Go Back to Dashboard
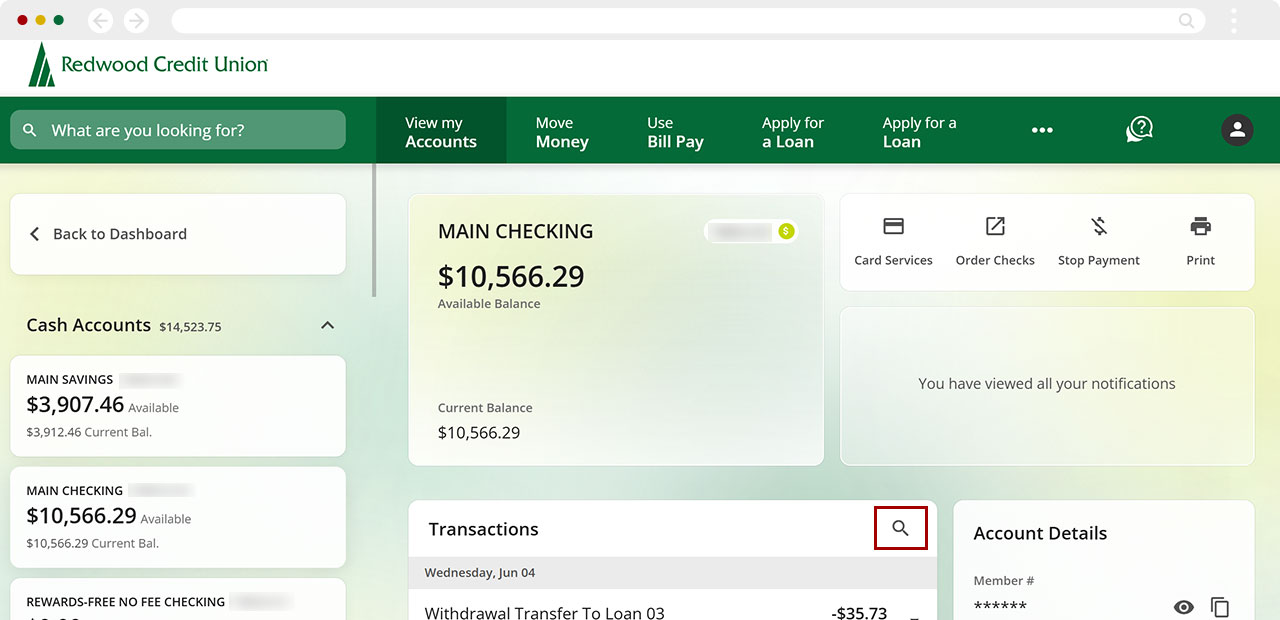This screenshot has width=1280, height=620. click(x=178, y=234)
